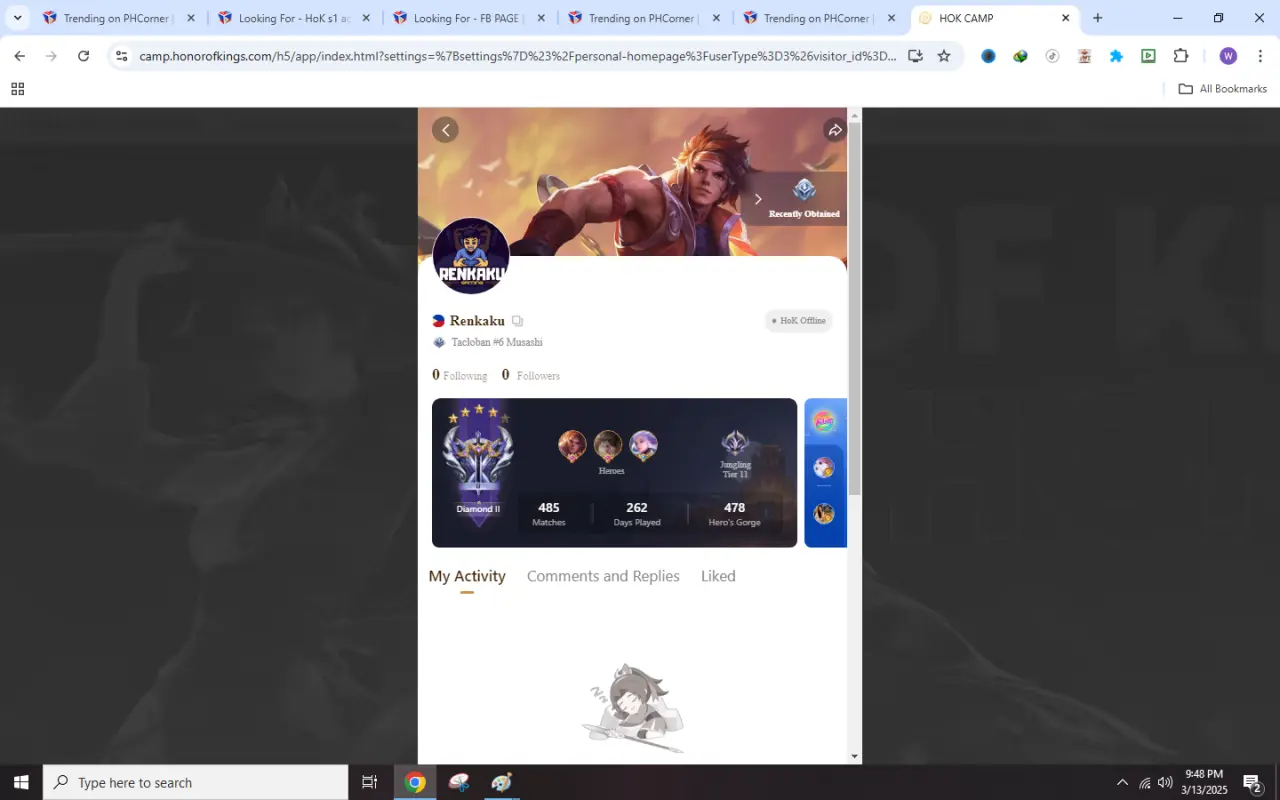Open the Windows Start menu
1280x800 pixels.
(21, 782)
